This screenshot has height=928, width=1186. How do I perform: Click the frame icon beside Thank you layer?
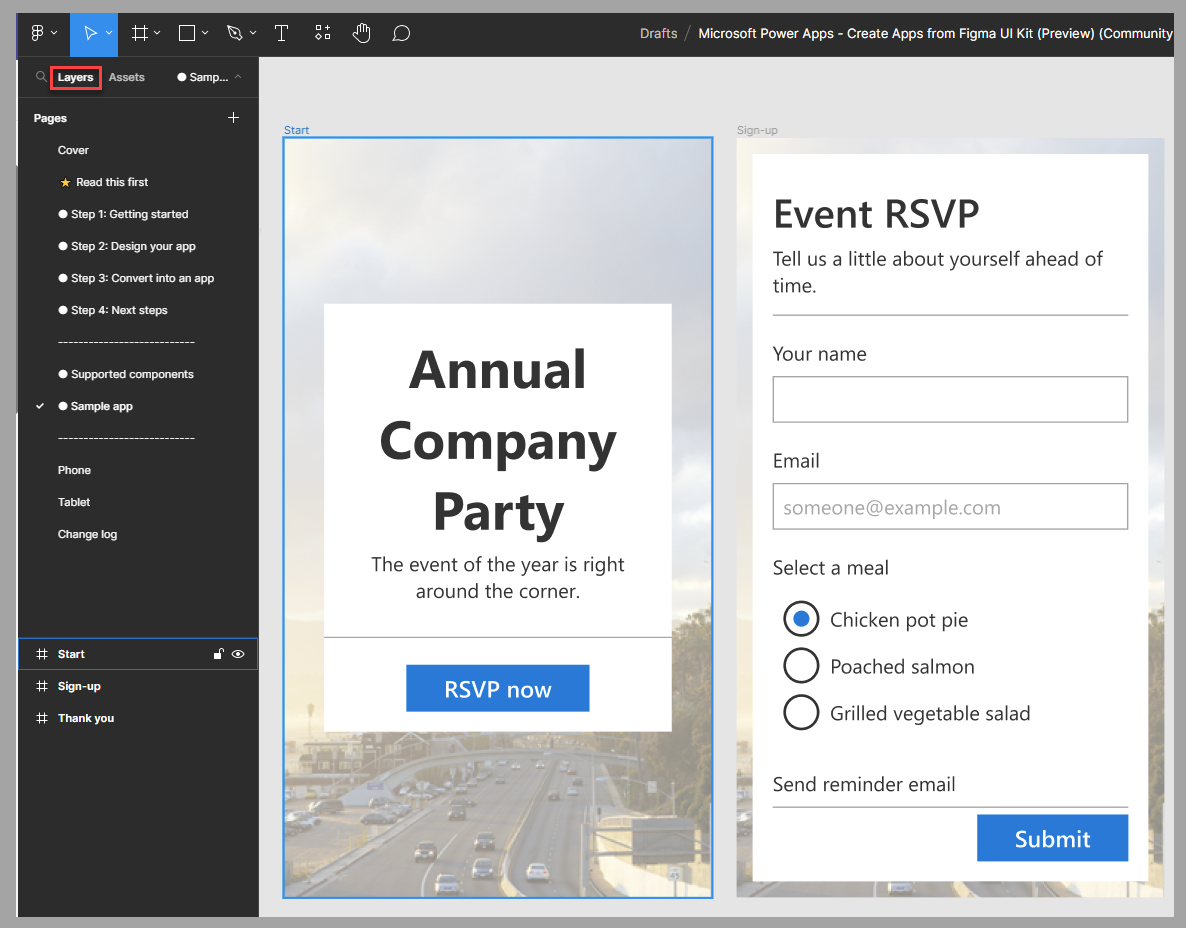coord(42,718)
